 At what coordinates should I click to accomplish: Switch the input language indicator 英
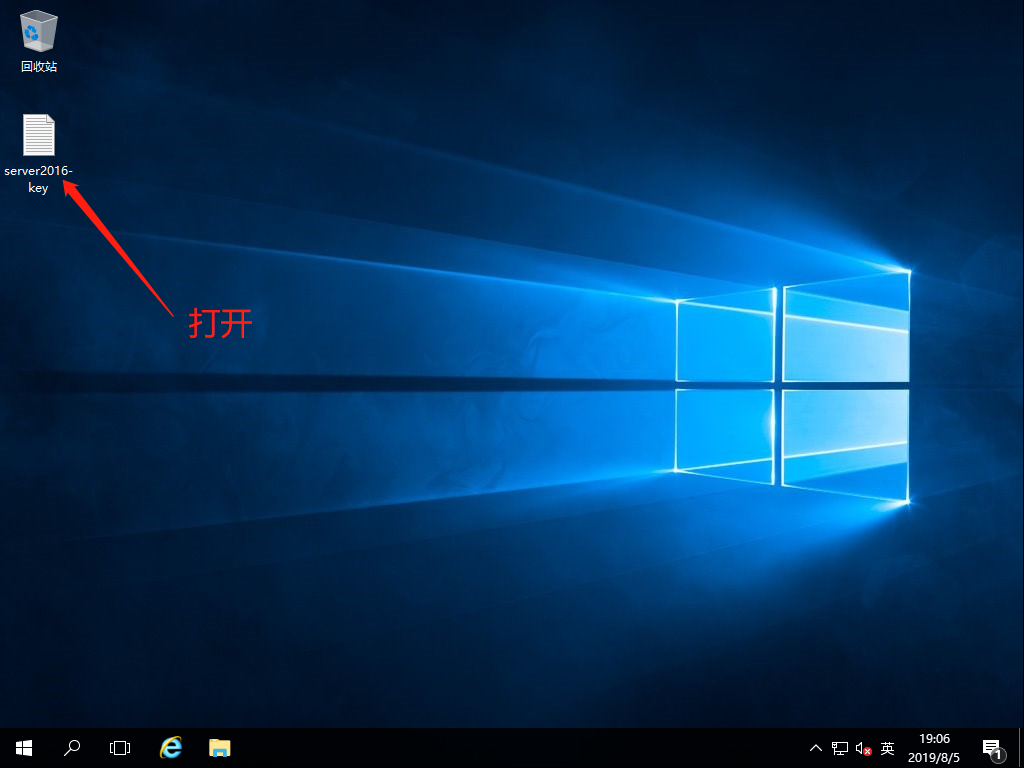coord(887,748)
